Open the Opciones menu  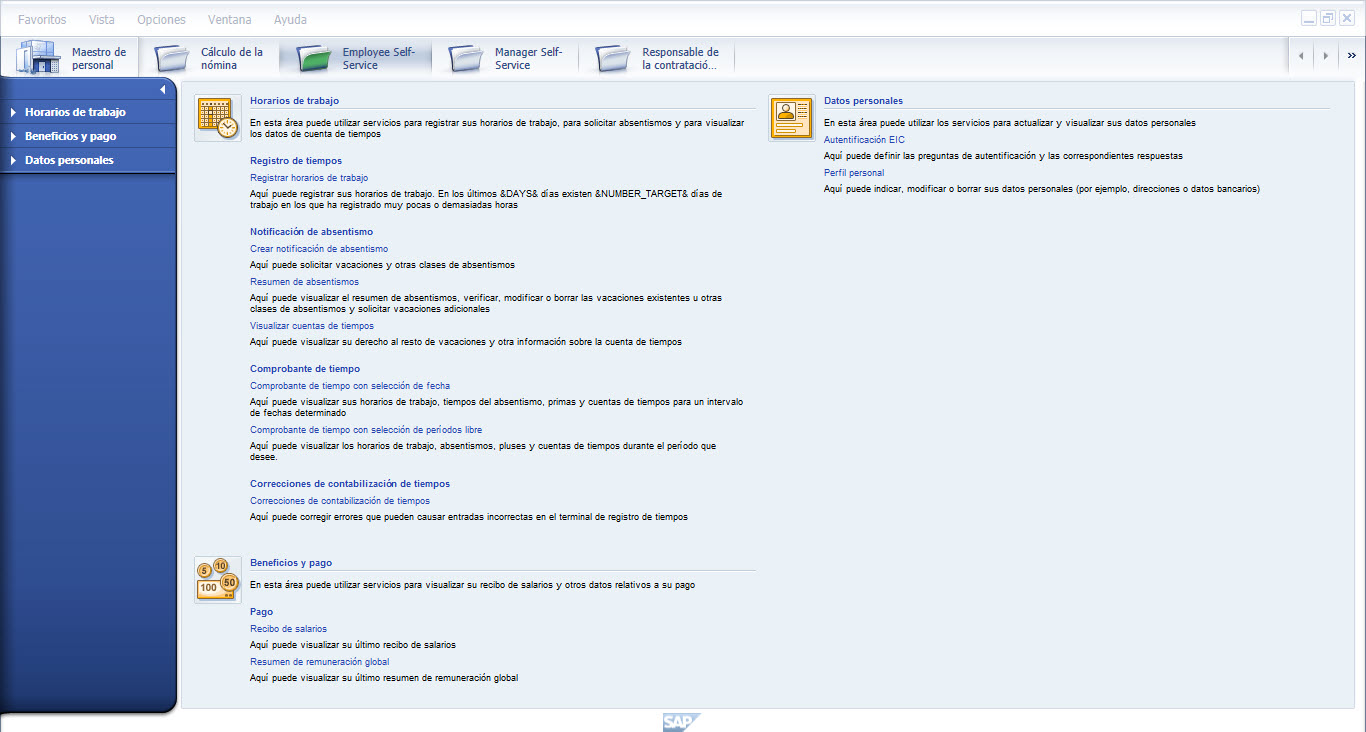point(161,18)
